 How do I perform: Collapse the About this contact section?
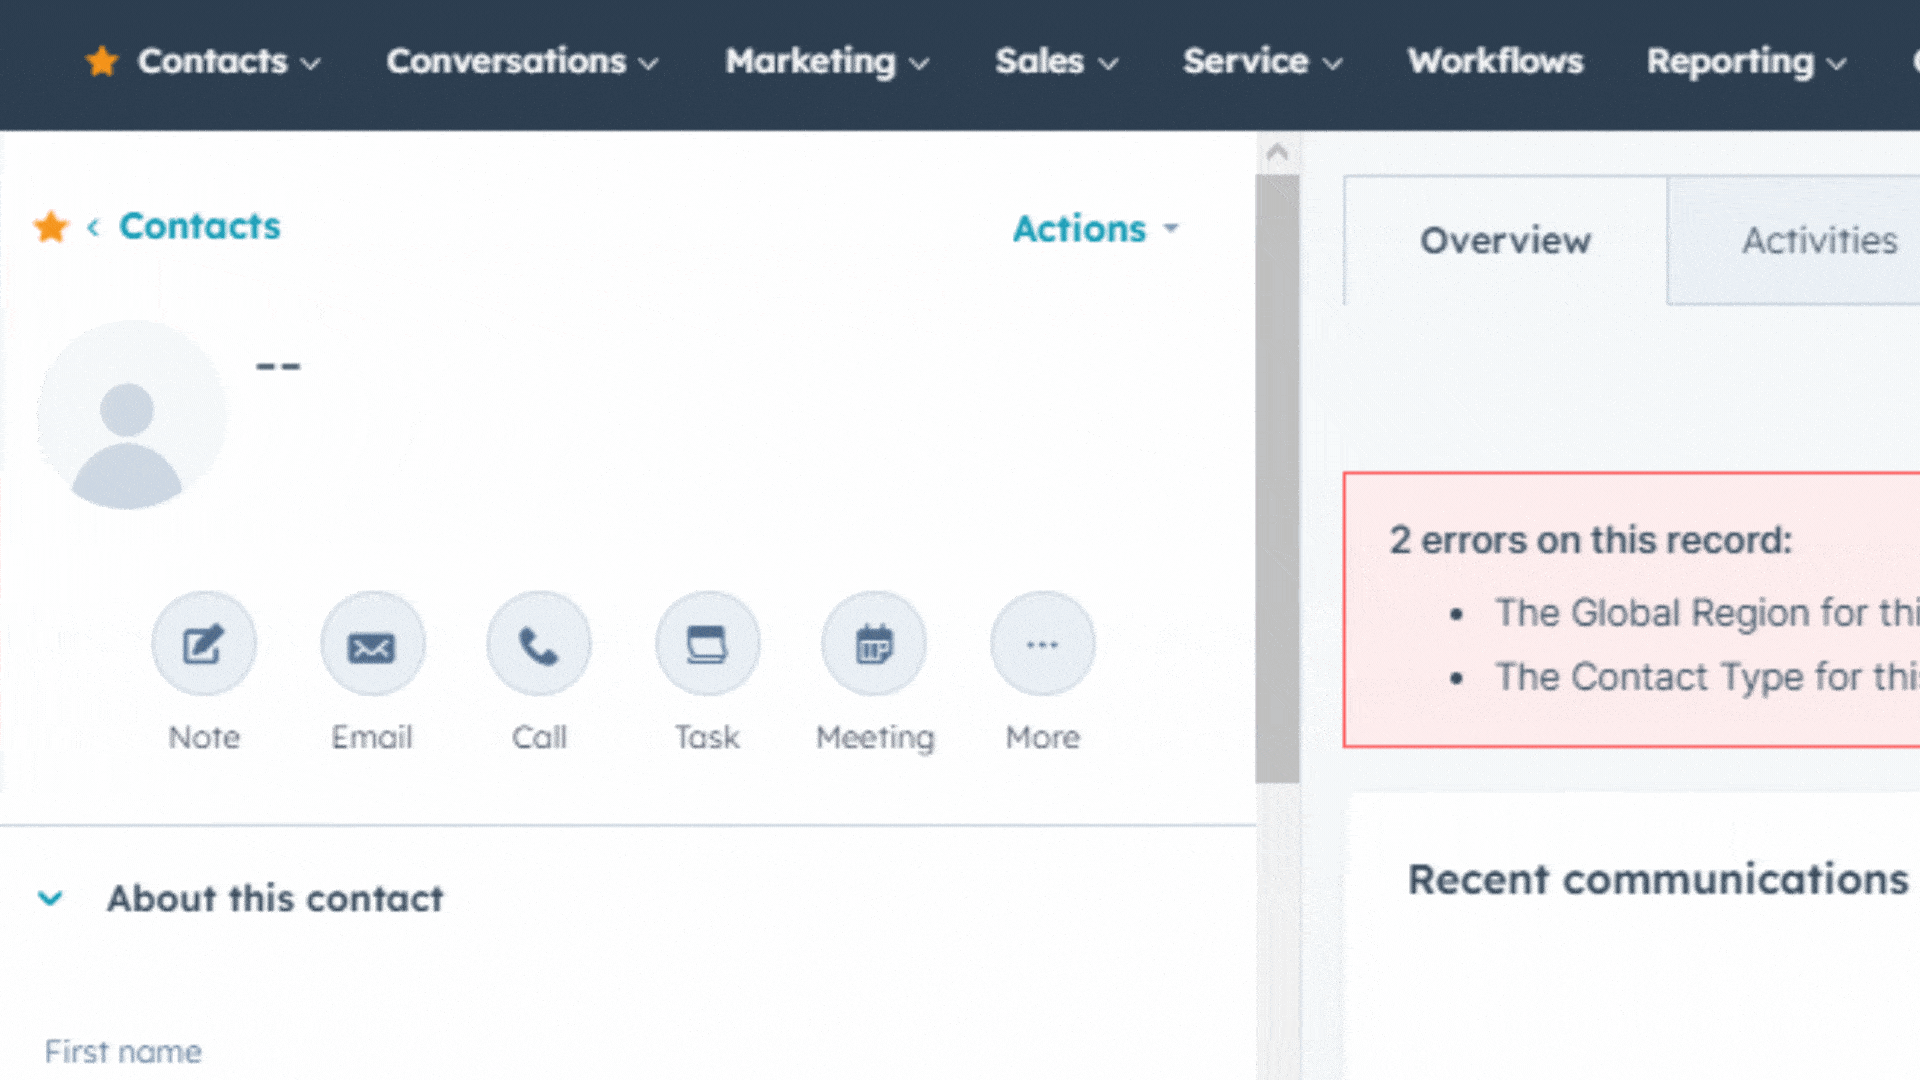coord(50,898)
